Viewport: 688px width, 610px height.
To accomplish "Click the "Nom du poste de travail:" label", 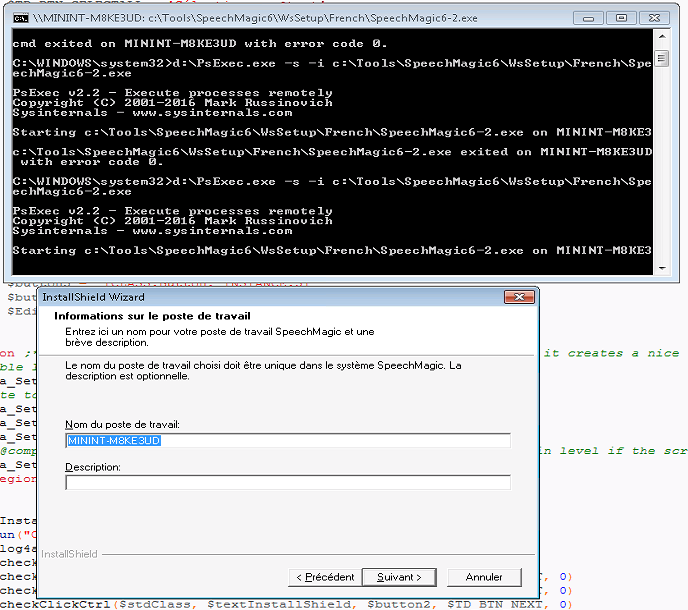I will pyautogui.click(x=122, y=425).
